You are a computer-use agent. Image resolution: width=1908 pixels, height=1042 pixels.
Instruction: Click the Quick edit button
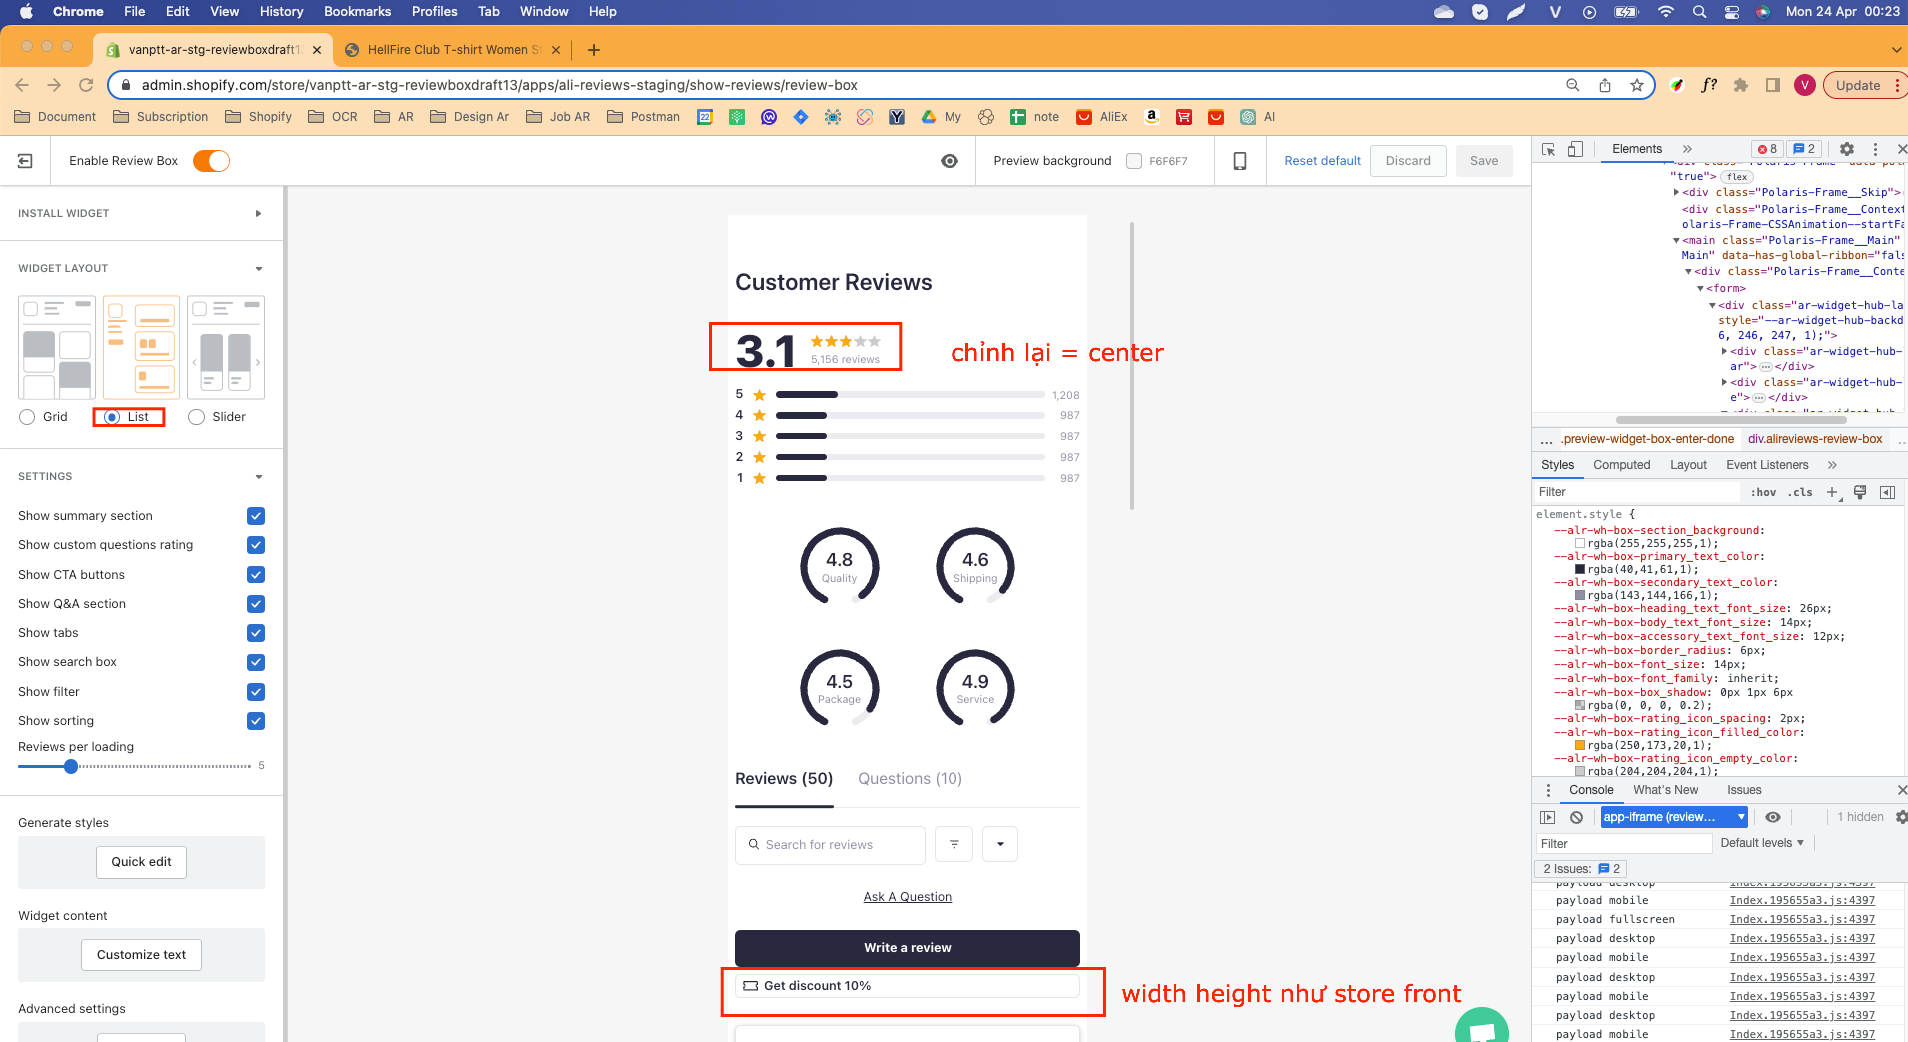pyautogui.click(x=141, y=862)
